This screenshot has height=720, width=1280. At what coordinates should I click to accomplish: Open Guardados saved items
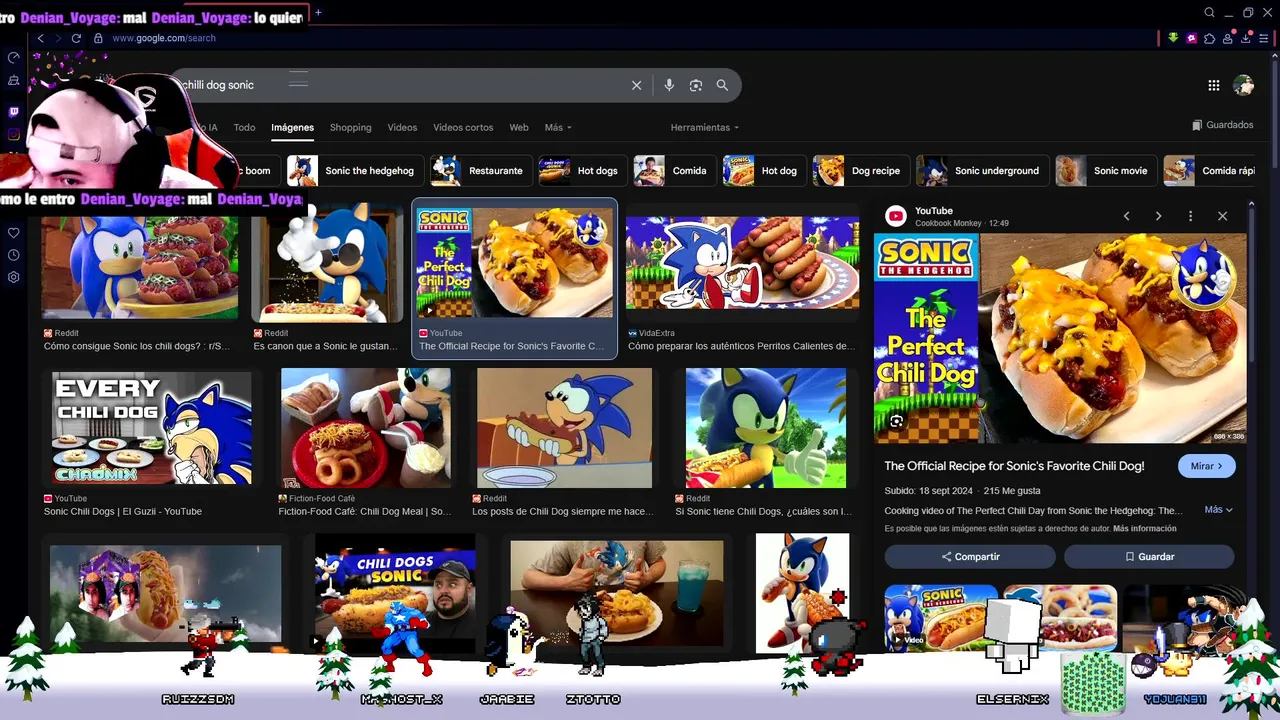coord(1222,125)
